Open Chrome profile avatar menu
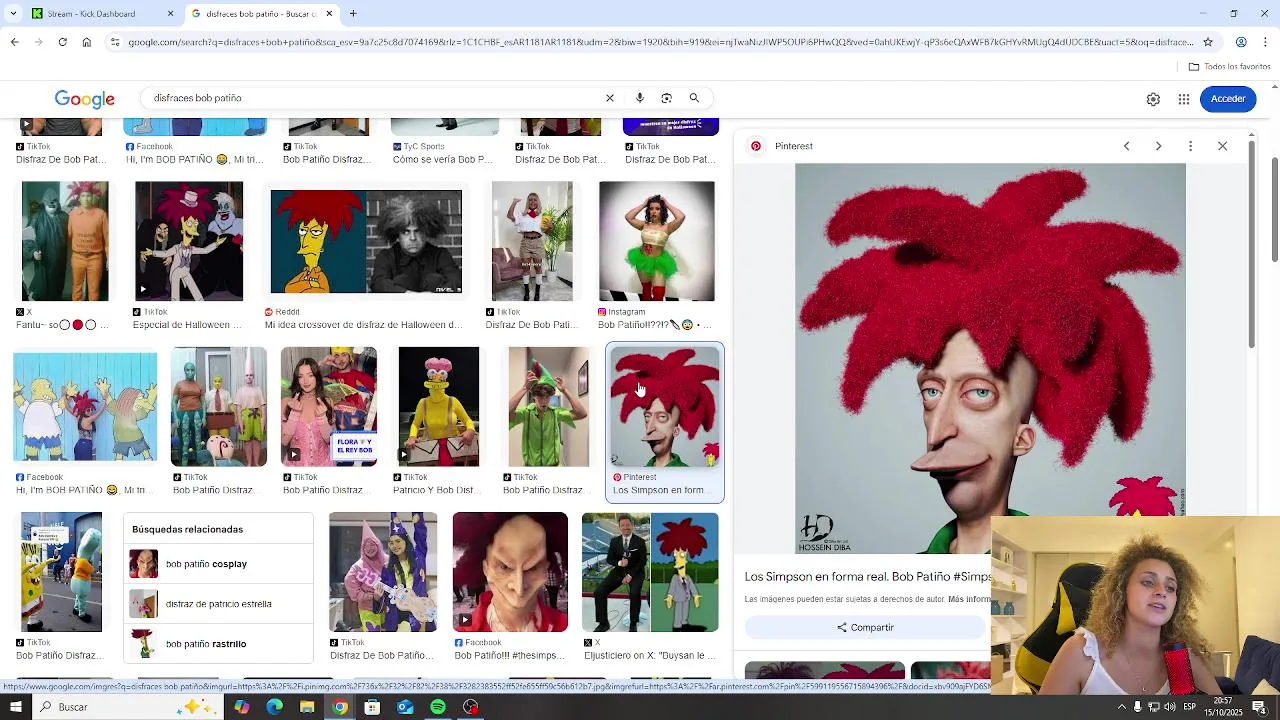 click(1241, 42)
